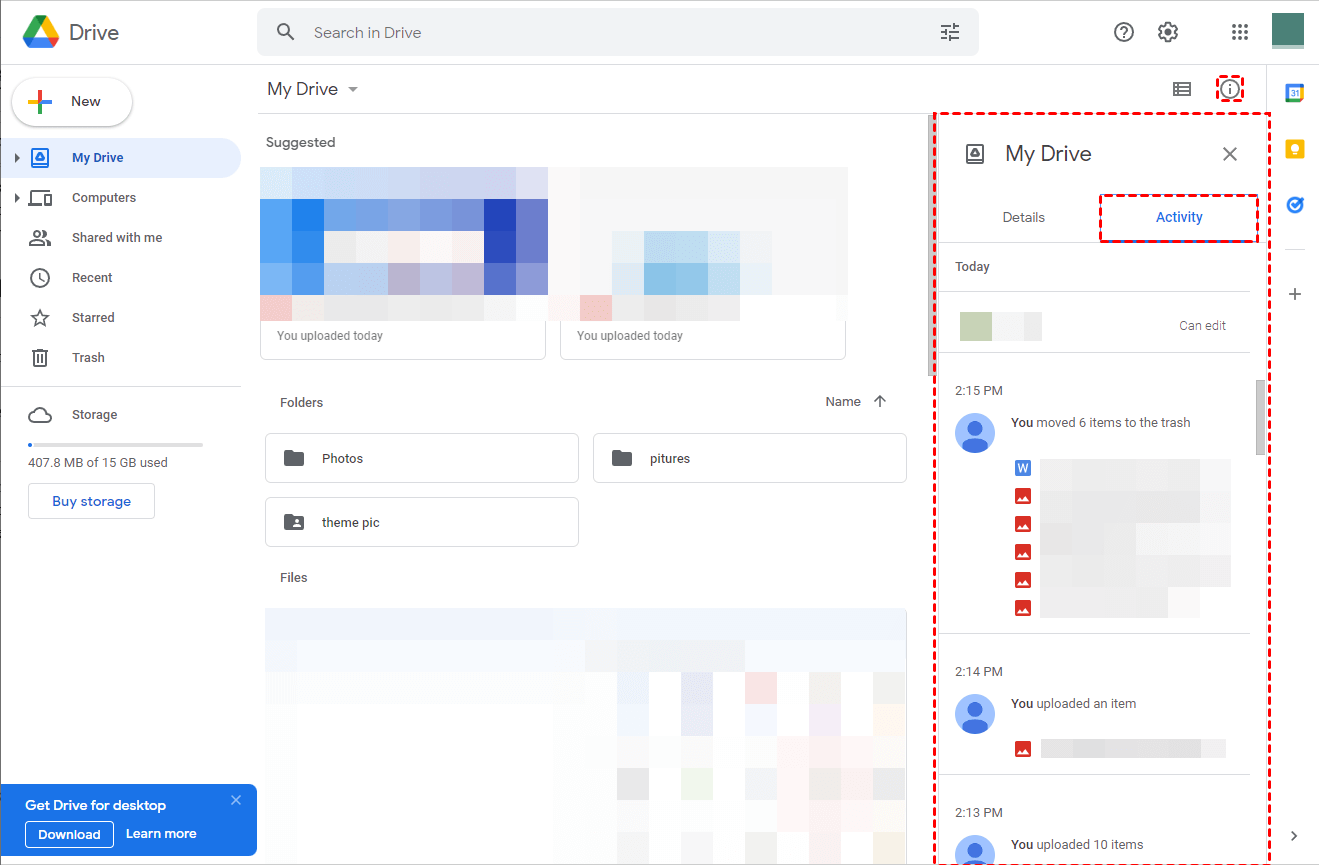Open Google Calendar side panel
Viewport: 1319px width, 865px height.
coord(1294,93)
